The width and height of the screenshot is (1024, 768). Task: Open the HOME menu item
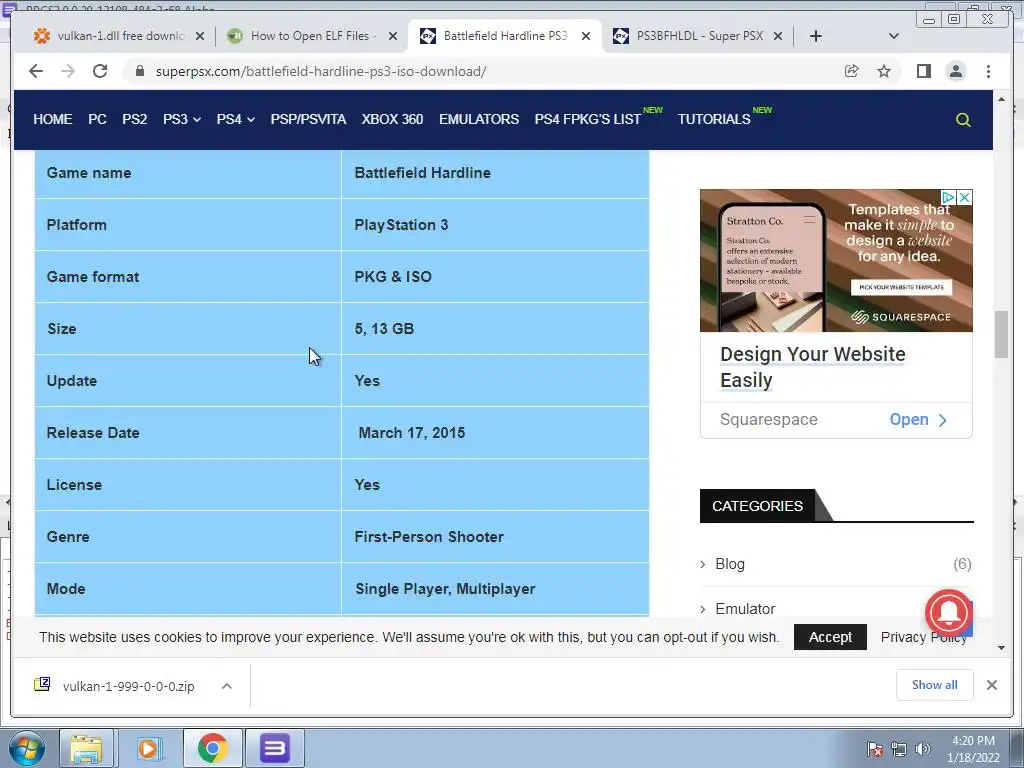[x=53, y=120]
